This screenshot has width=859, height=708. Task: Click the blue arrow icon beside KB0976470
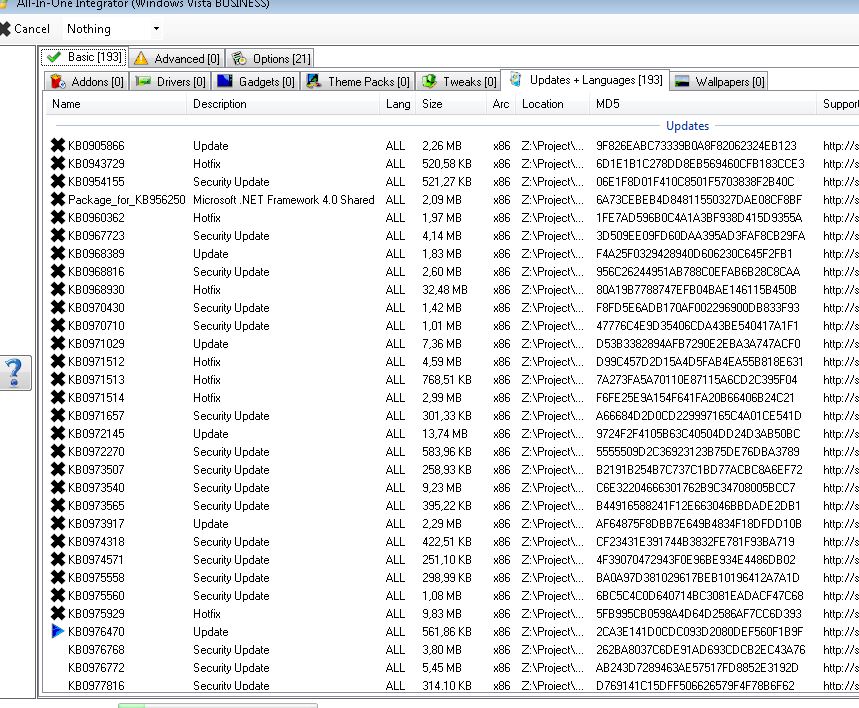[x=58, y=631]
